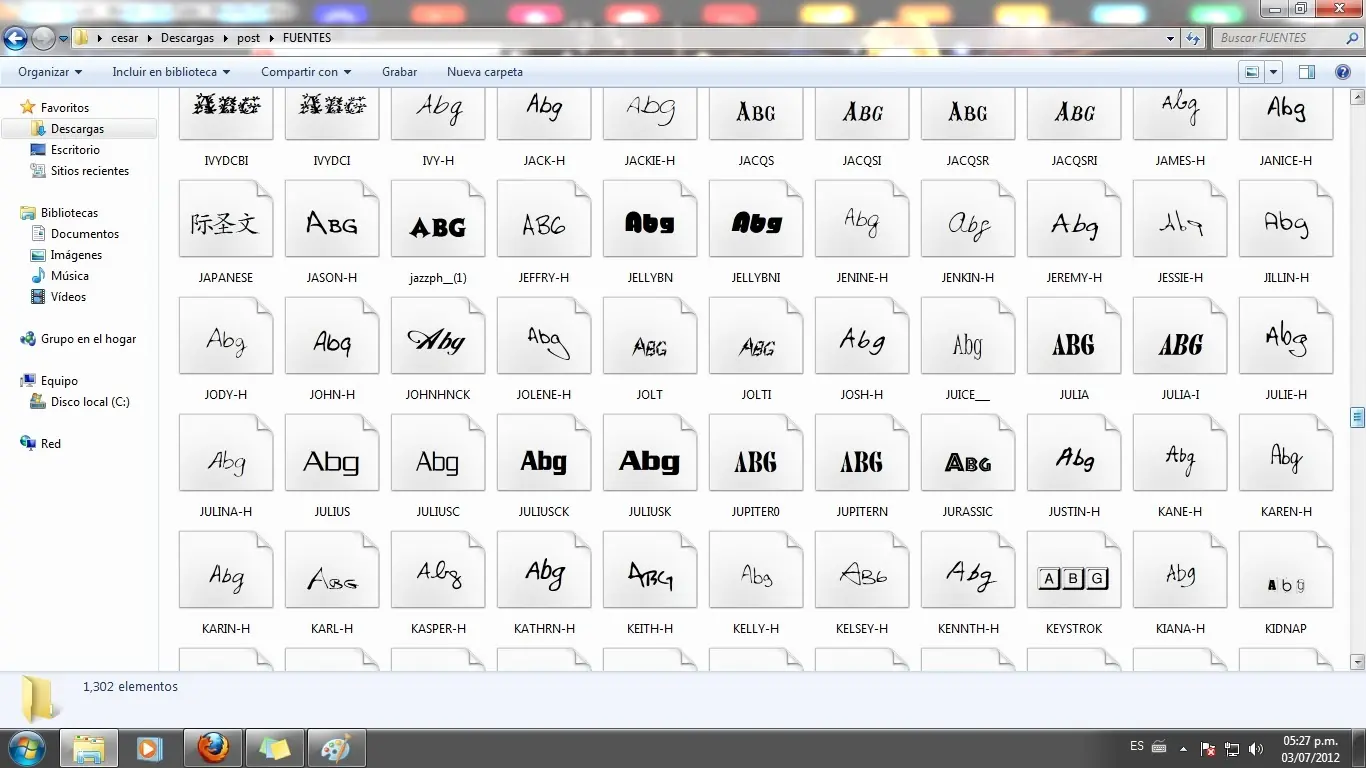Toggle the preview pane
Screen dimensions: 1366x768
(1307, 72)
